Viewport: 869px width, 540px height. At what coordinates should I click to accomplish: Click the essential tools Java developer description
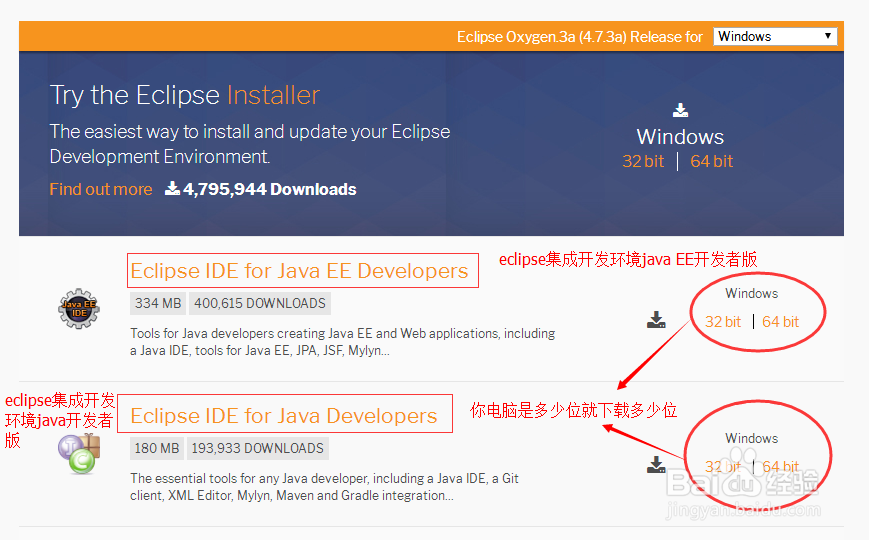pos(324,487)
